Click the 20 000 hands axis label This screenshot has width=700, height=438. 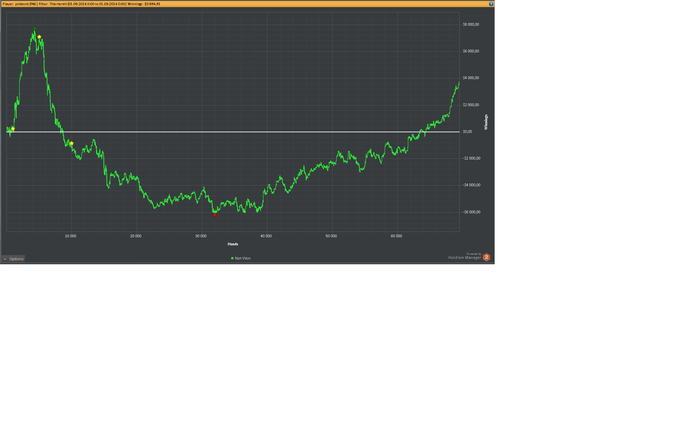[136, 236]
